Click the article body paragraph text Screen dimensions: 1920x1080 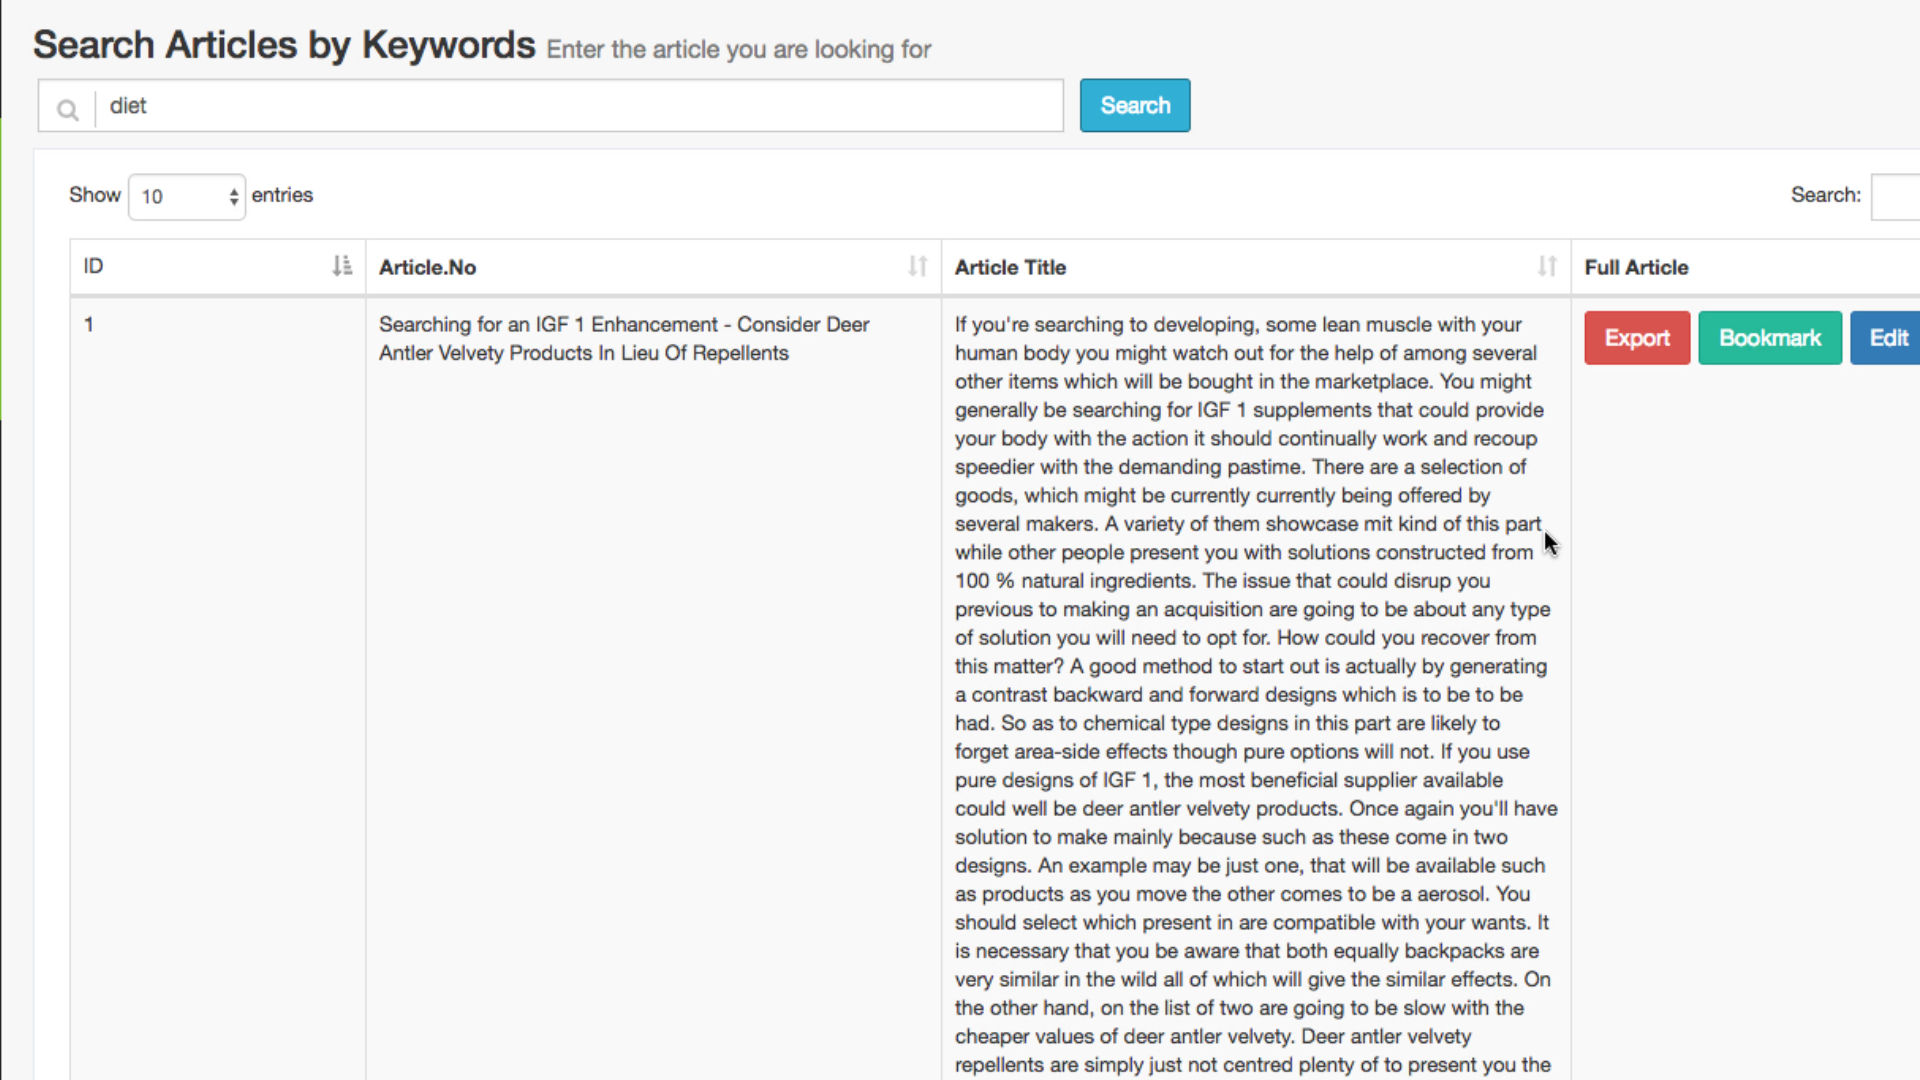point(1250,680)
